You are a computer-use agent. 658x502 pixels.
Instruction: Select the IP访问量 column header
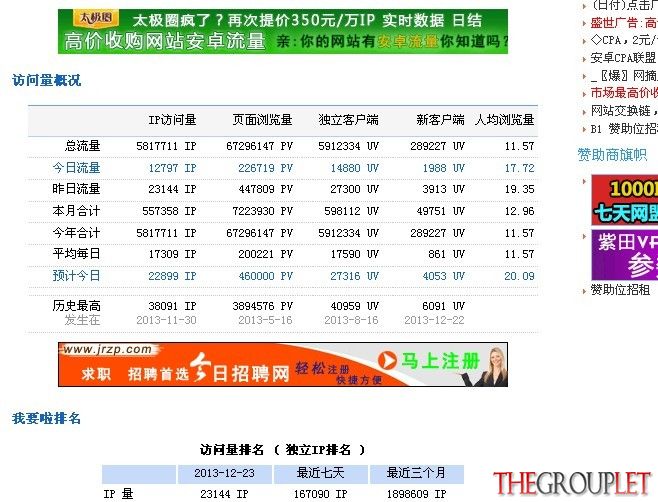click(x=172, y=120)
